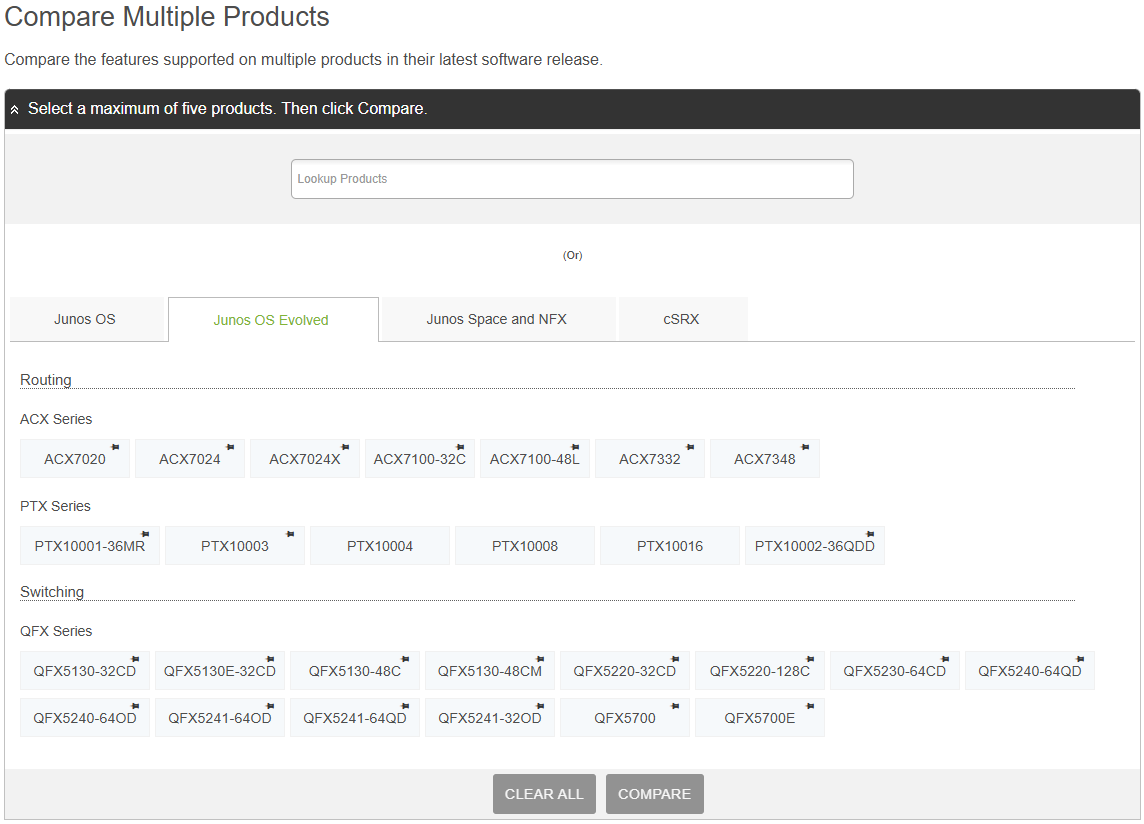Click the flag icon on PTX10003
1144x824 pixels.
290,534
